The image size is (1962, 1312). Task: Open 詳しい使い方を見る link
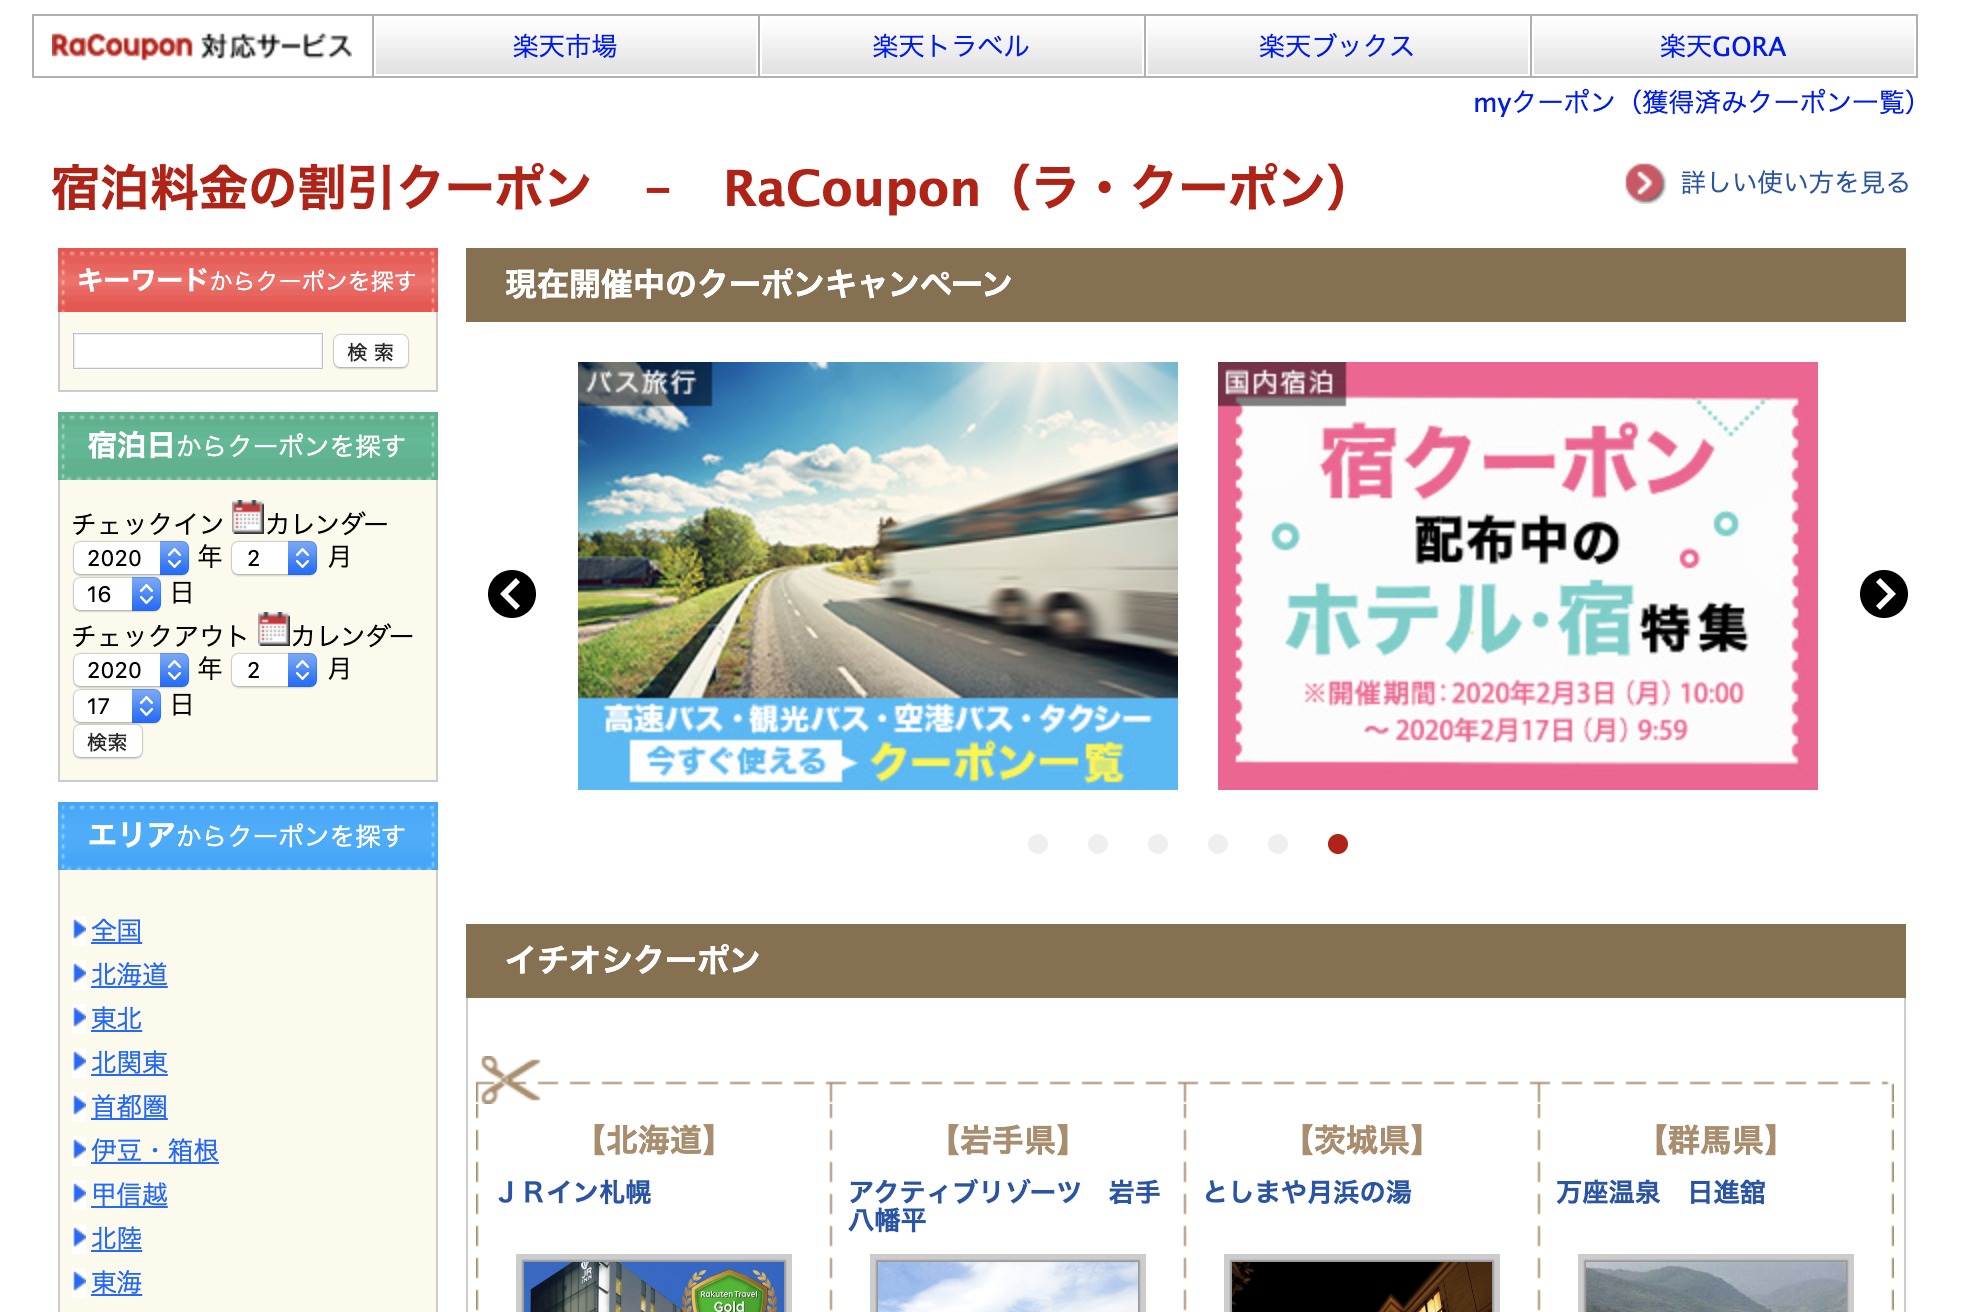(1795, 183)
